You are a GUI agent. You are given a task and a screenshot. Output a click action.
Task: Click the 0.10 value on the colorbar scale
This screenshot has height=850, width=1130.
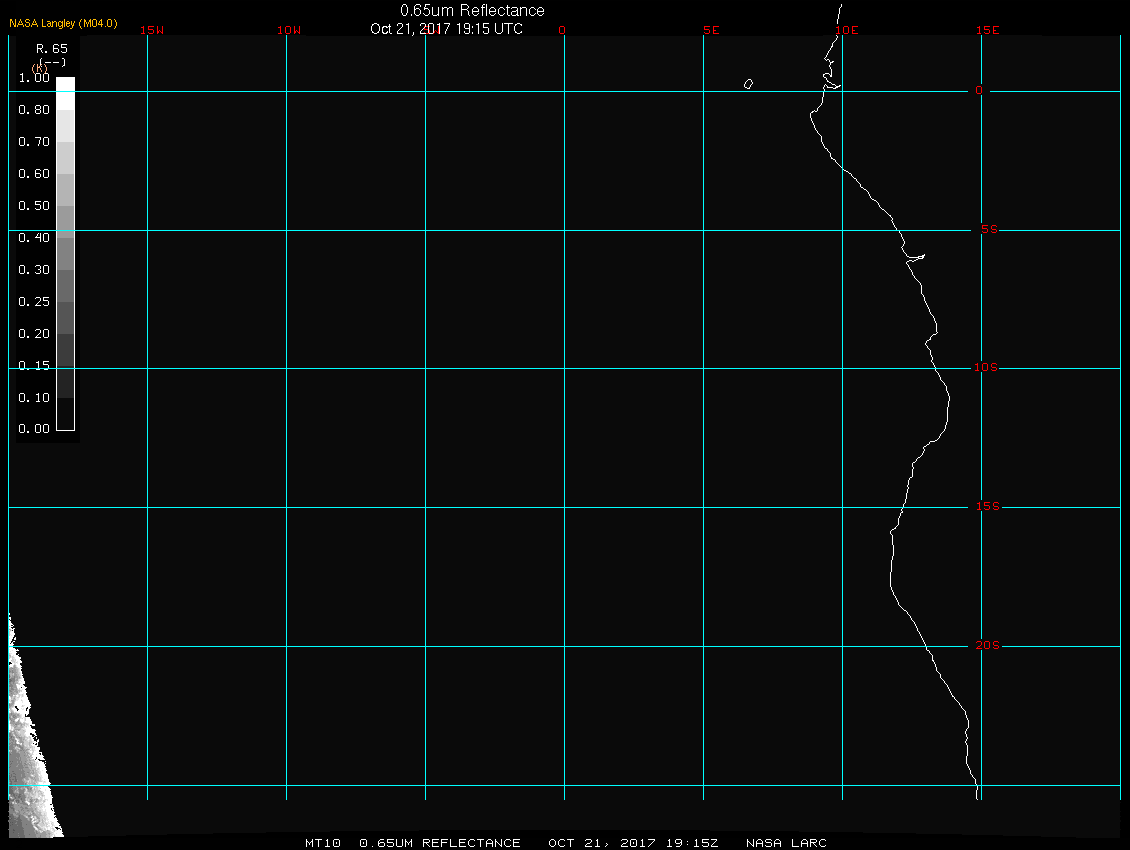coord(34,397)
